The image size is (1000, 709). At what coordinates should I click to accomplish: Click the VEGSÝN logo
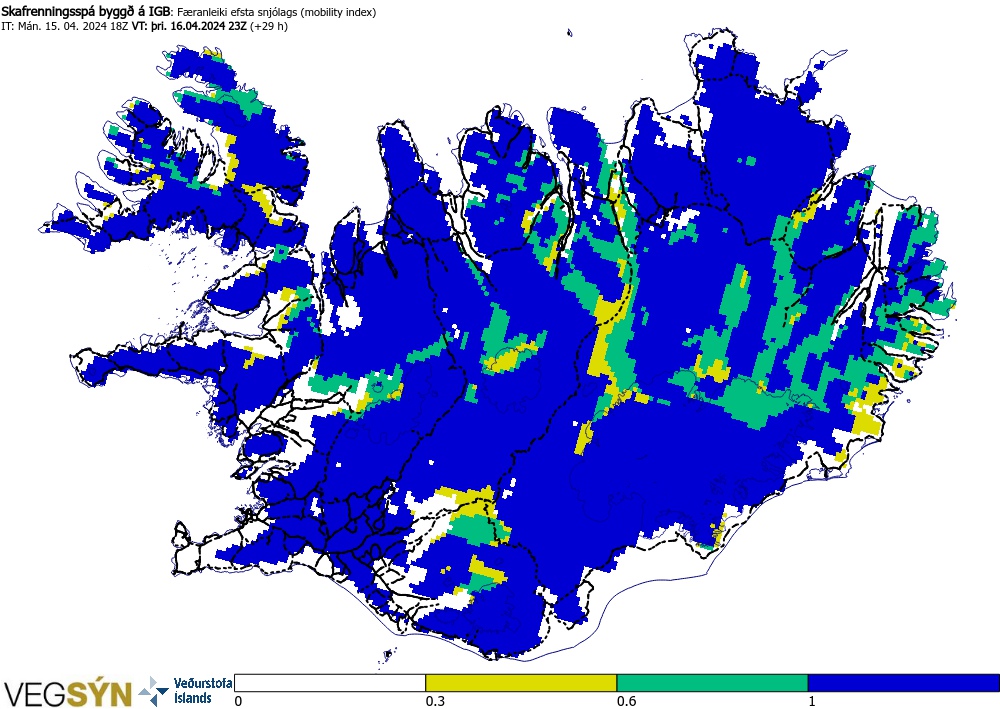coord(67,694)
